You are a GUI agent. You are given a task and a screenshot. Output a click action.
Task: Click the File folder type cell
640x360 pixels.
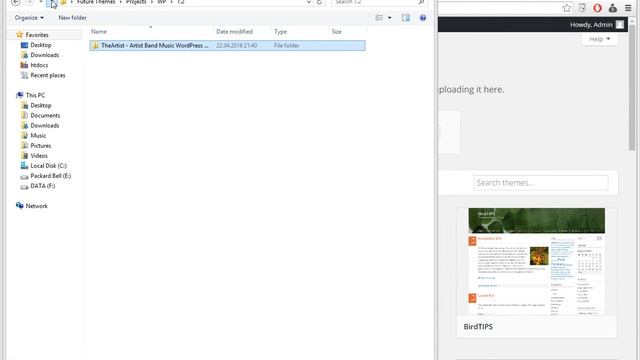287,46
